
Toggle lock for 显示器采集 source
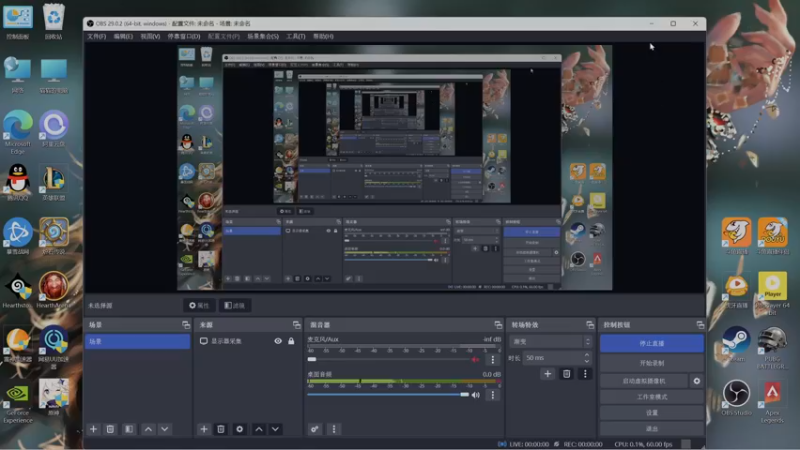tap(291, 341)
